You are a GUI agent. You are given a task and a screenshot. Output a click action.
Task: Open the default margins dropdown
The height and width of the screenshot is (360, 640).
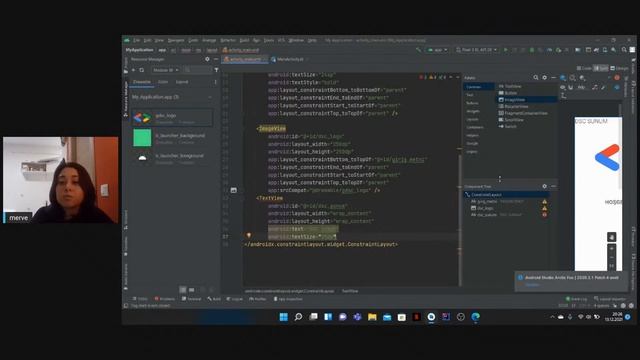coord(581,87)
